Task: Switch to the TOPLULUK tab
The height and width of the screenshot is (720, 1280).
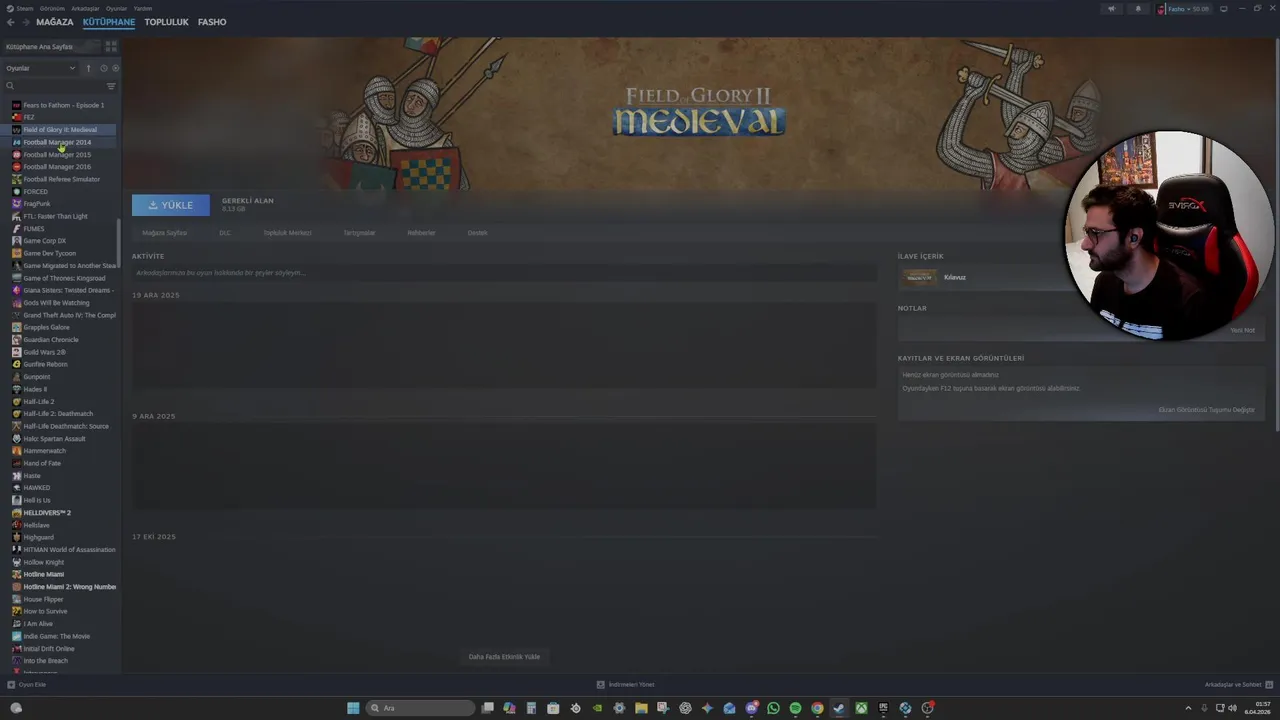Action: 166,22
